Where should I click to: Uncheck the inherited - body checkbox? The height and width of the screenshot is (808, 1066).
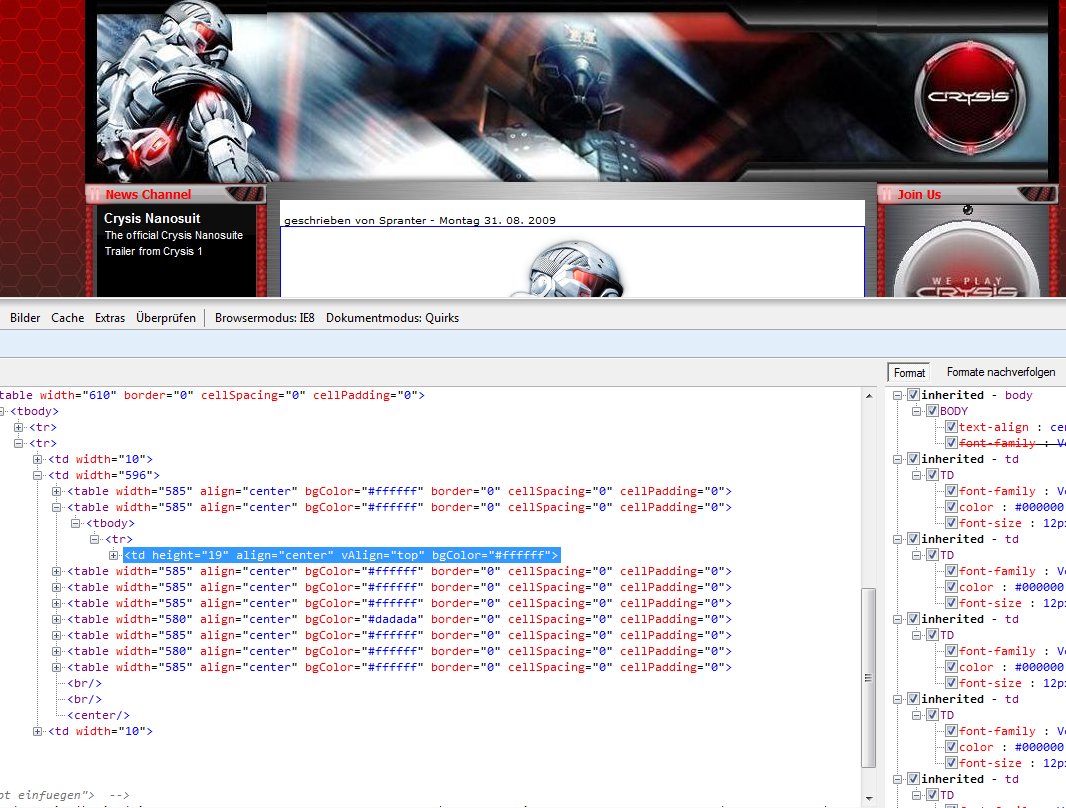(x=914, y=395)
